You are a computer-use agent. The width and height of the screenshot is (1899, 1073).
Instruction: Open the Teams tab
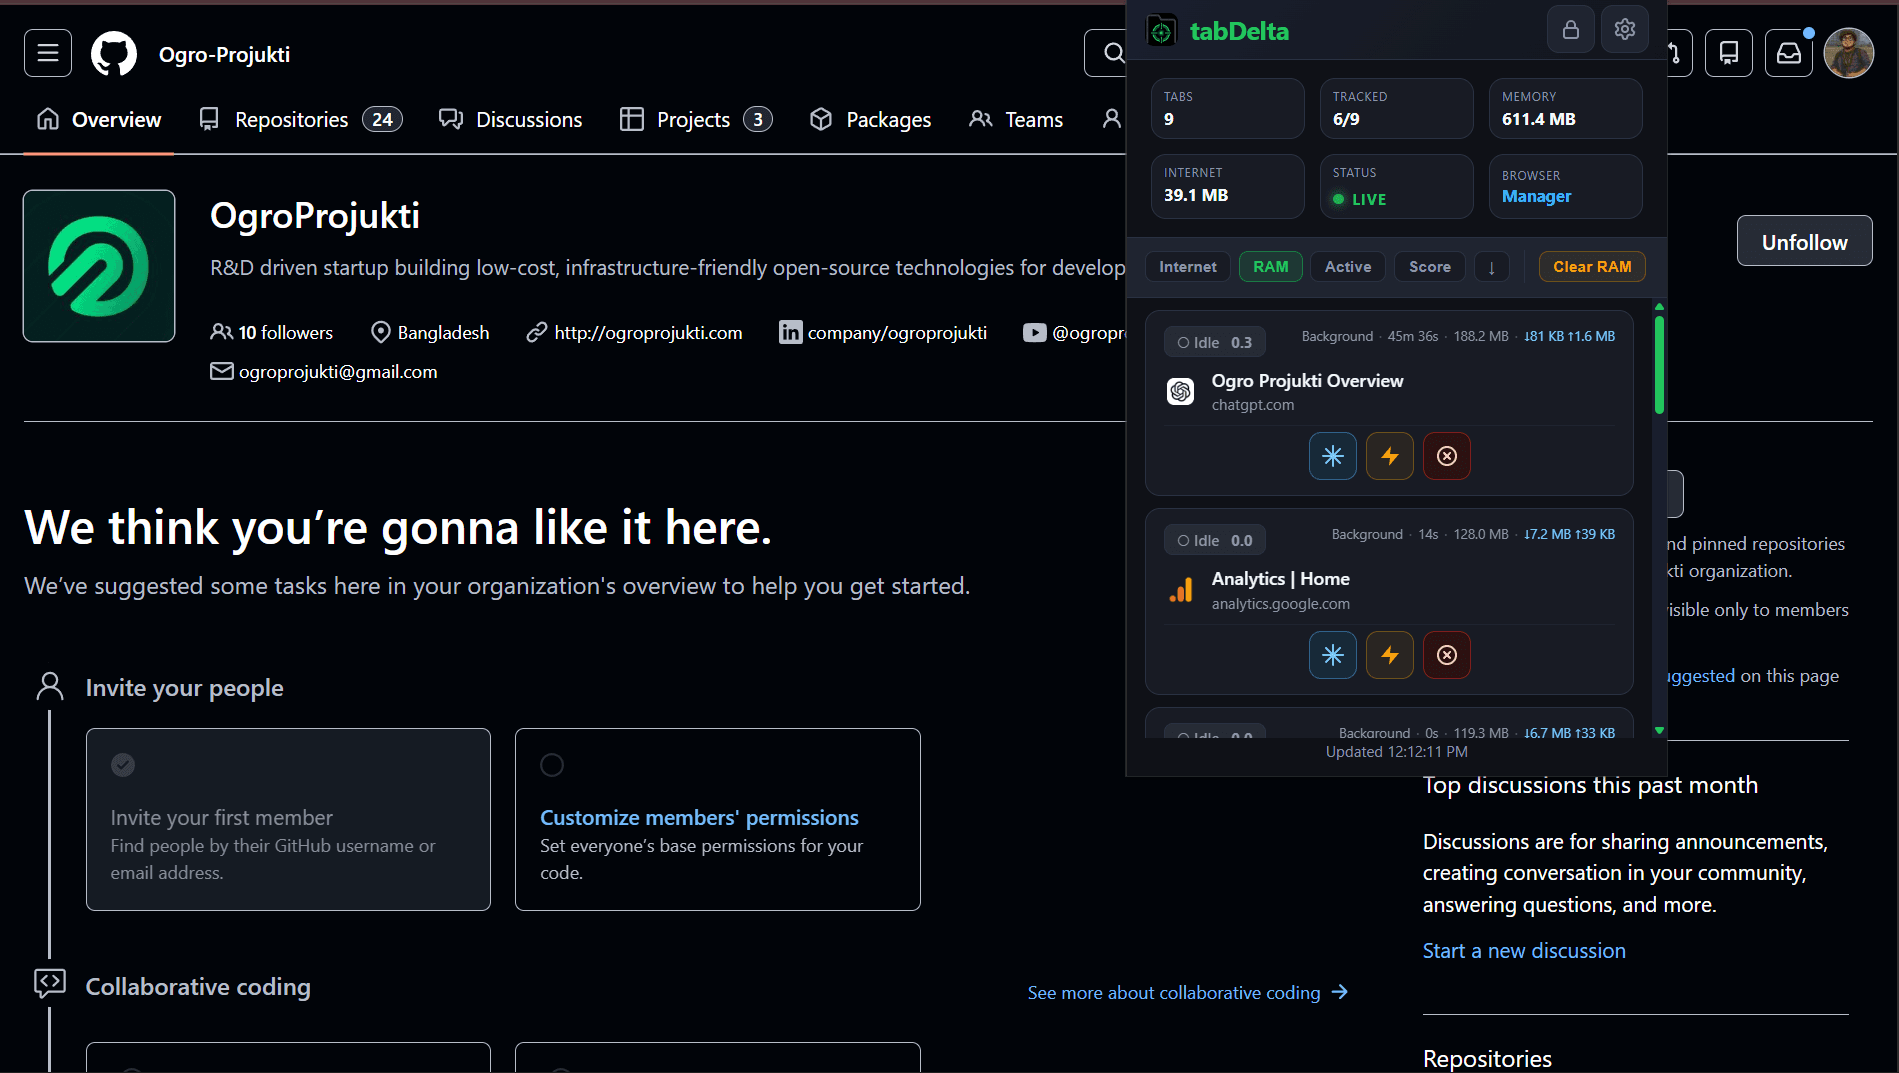(x=1016, y=119)
